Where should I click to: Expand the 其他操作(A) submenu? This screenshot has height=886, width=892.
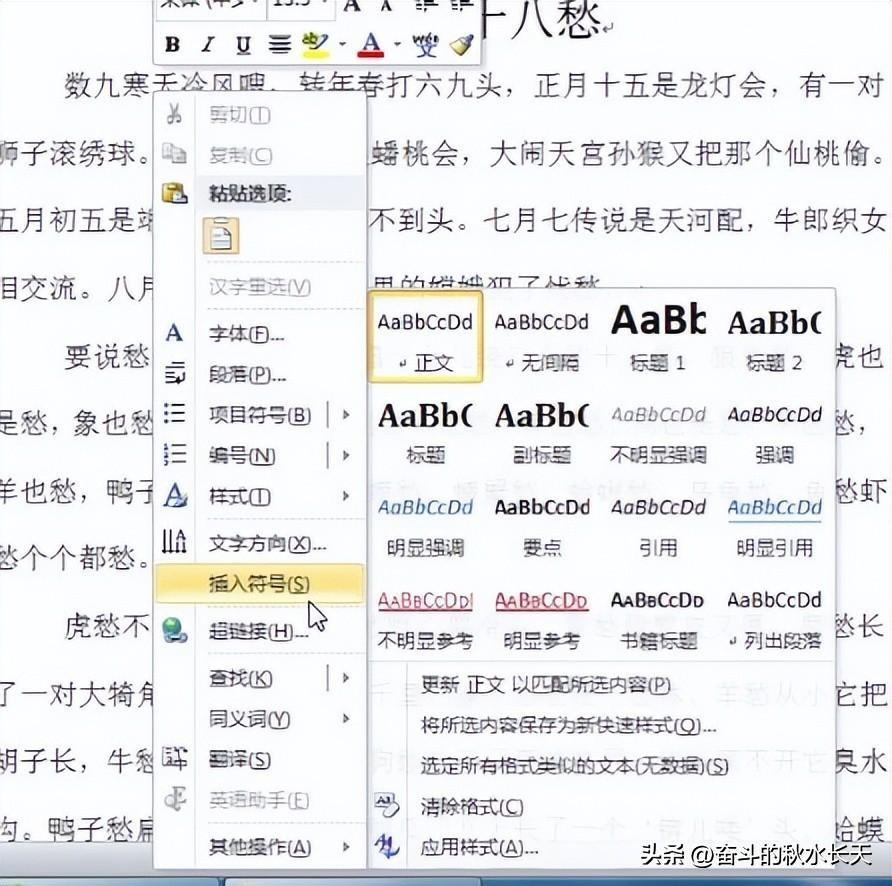point(345,847)
